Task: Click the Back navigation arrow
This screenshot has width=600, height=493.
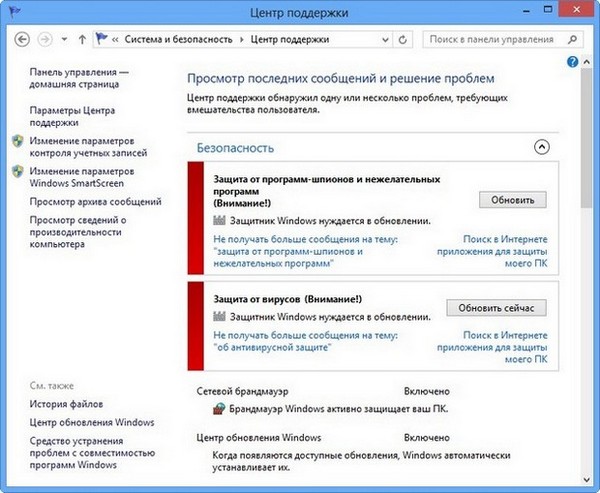Action: click(x=22, y=39)
